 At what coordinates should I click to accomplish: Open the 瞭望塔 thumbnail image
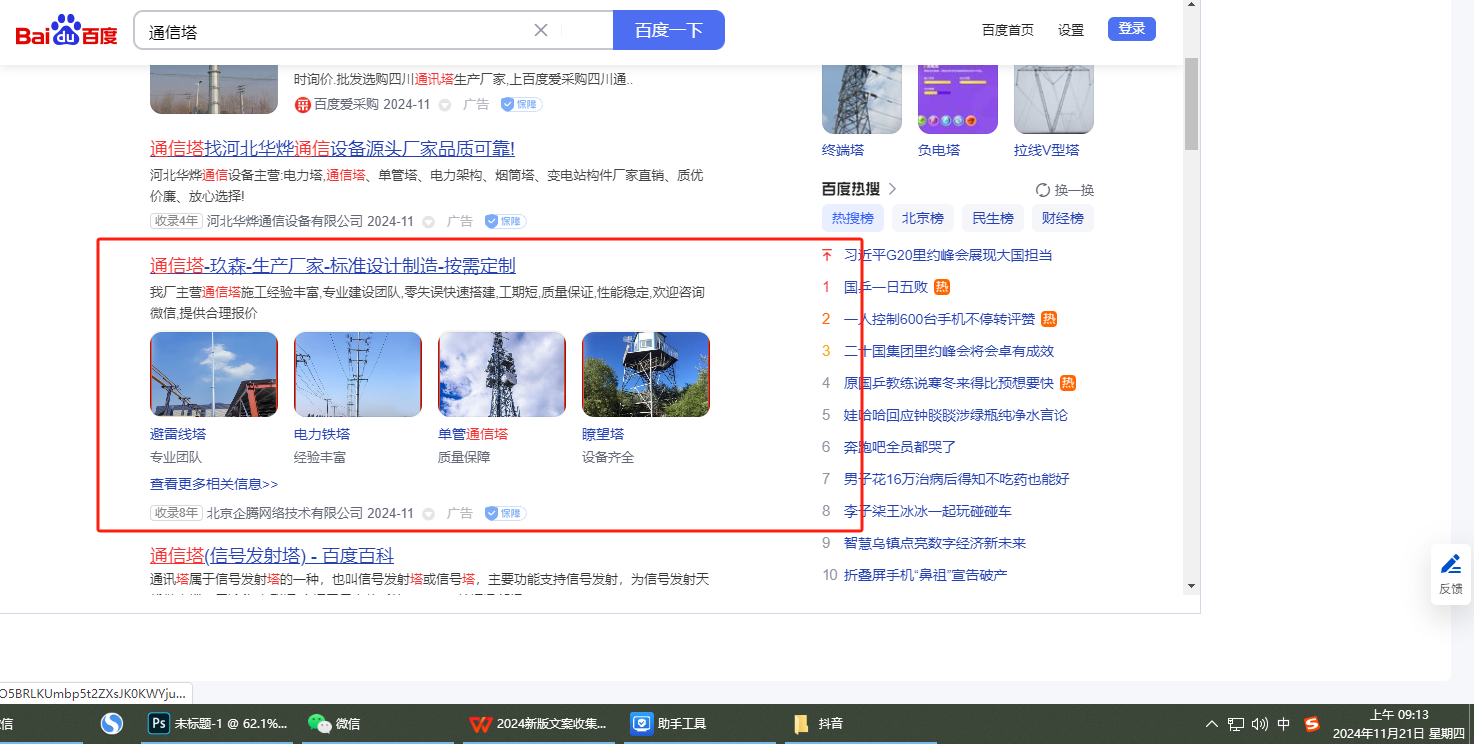646,374
